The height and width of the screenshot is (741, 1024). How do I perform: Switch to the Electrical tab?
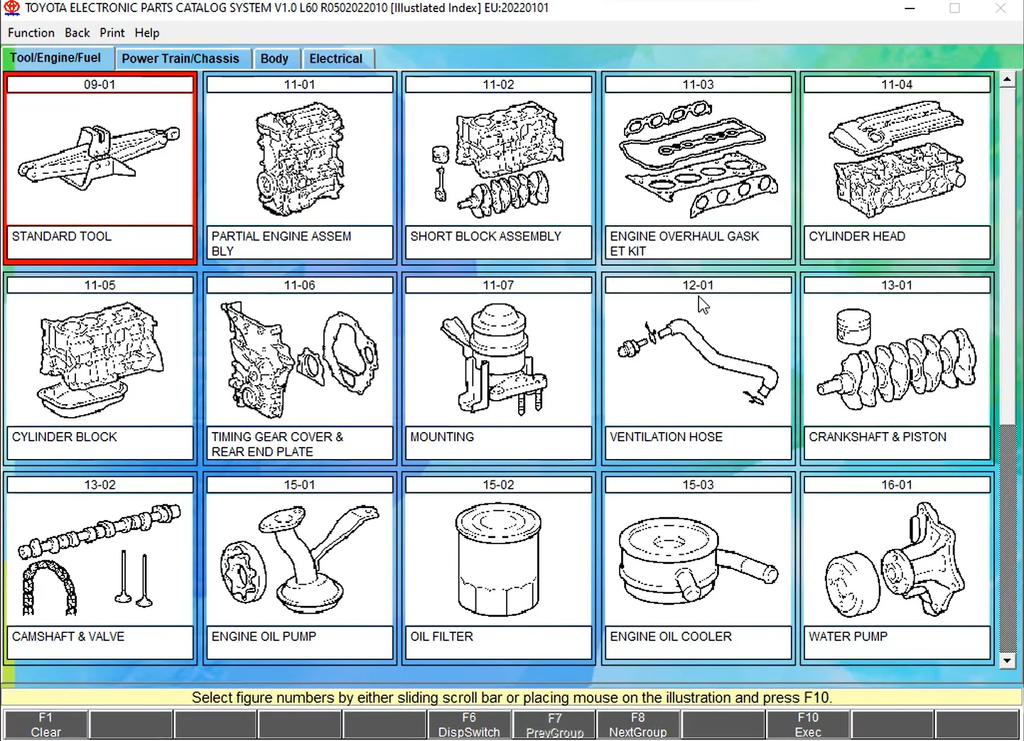(335, 58)
